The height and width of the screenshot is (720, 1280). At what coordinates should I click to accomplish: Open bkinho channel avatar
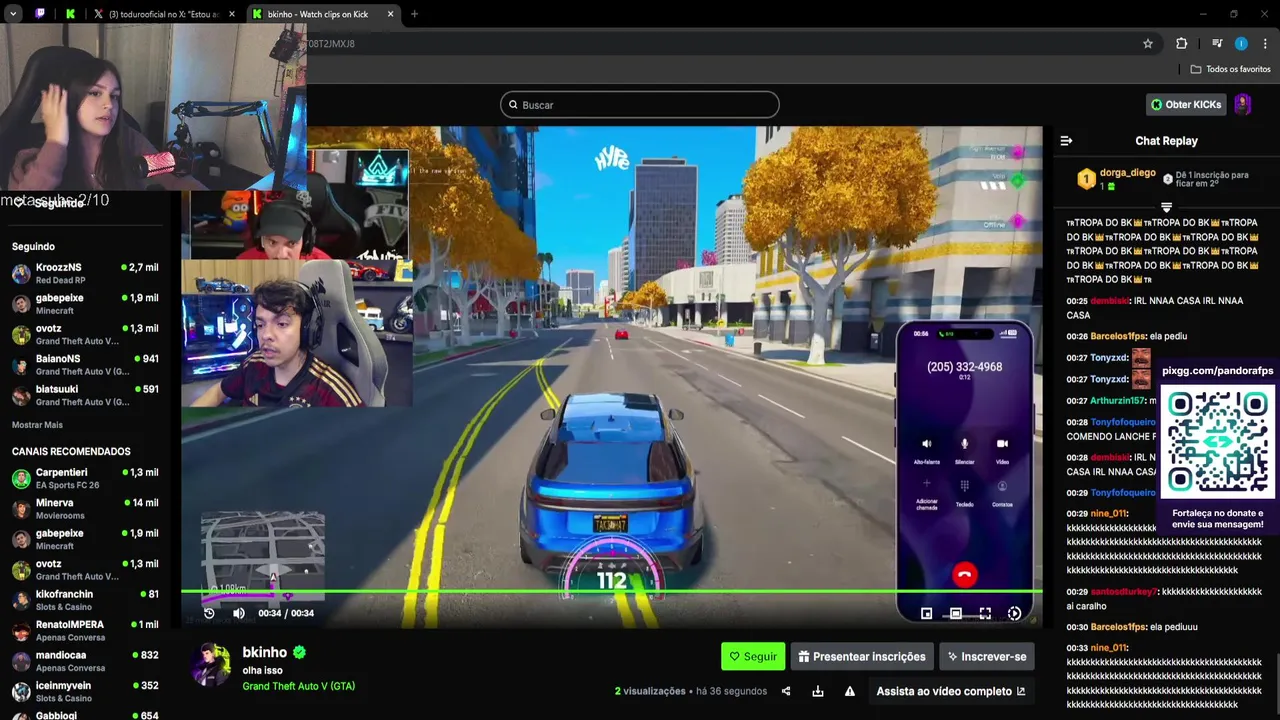tap(212, 665)
